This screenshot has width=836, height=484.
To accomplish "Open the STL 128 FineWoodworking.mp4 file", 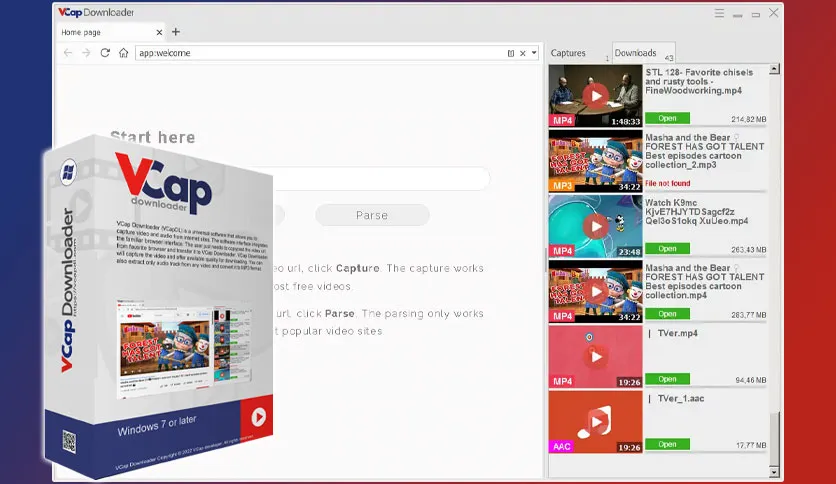I will point(668,118).
